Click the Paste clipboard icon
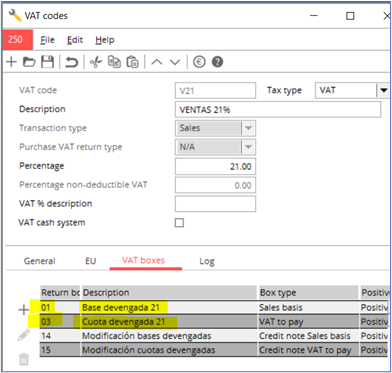 pos(132,62)
